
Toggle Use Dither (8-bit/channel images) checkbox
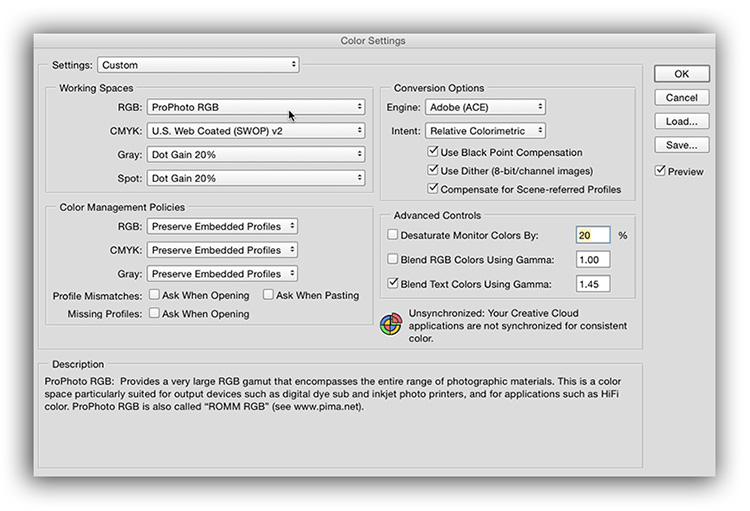click(x=433, y=170)
